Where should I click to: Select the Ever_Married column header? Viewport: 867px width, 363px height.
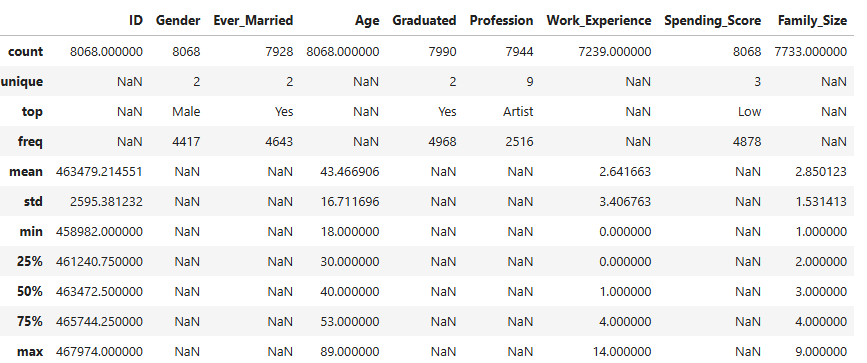point(253,21)
